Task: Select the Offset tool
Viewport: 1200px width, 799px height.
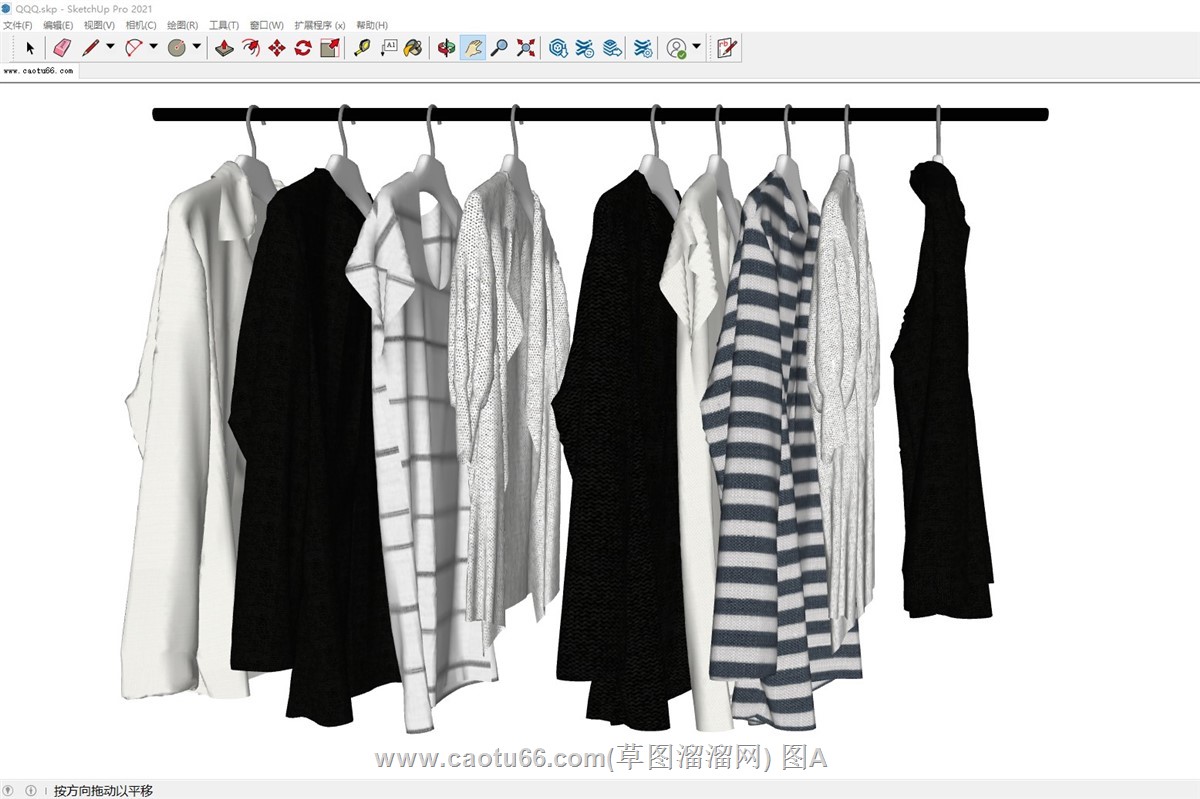Action: (x=251, y=47)
